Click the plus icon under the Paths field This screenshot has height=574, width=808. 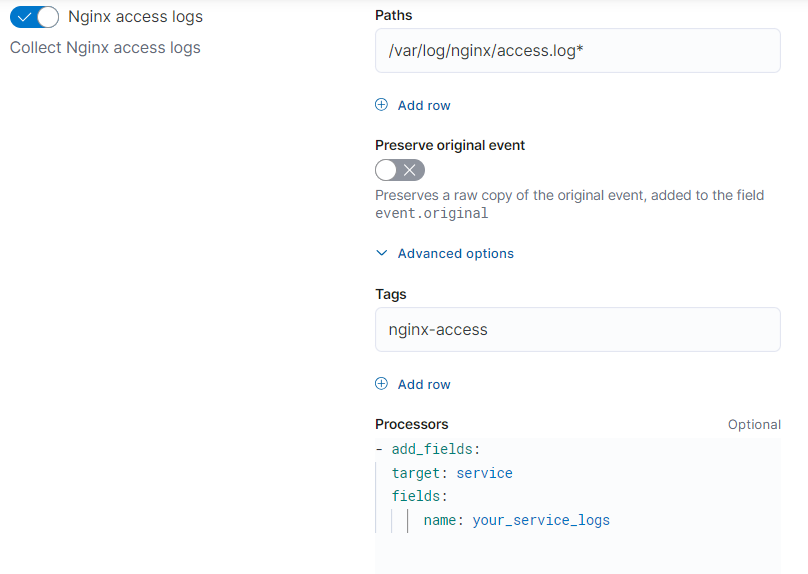click(x=381, y=105)
